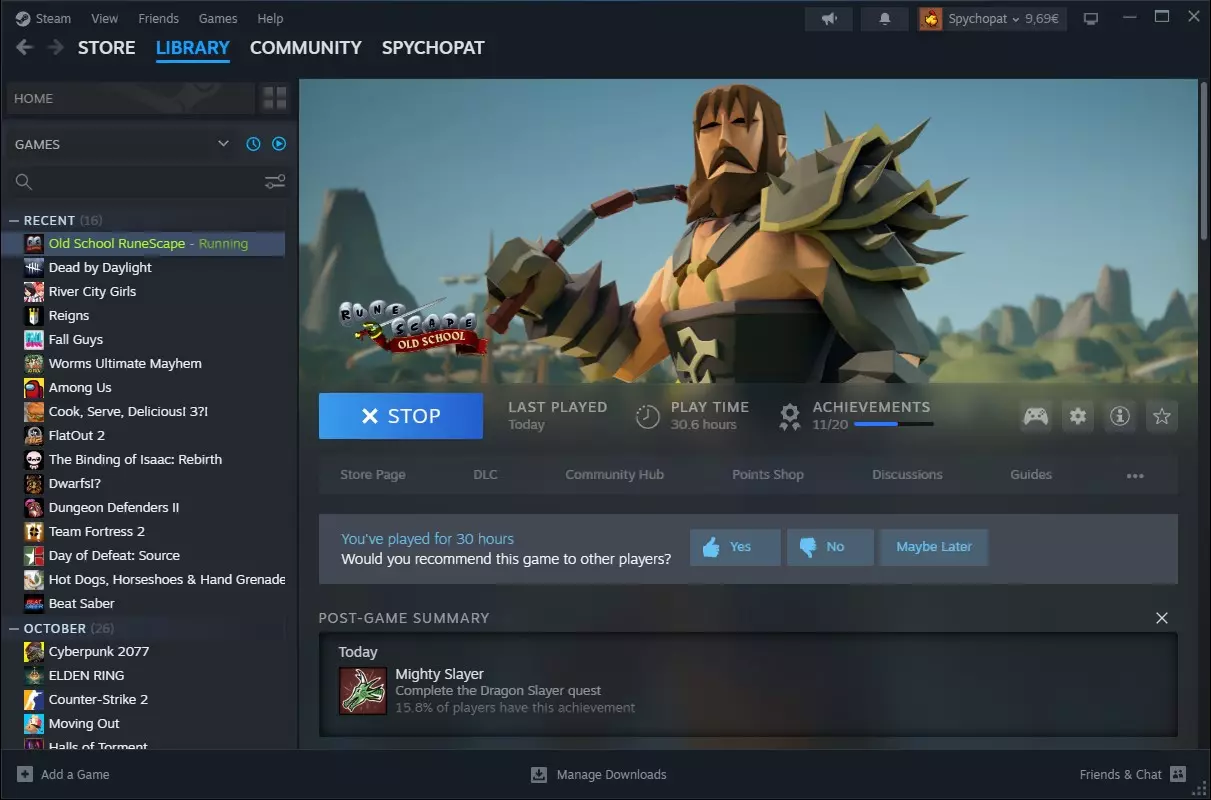
Task: Click the Mighty Slayer achievement icon
Action: pos(363,691)
